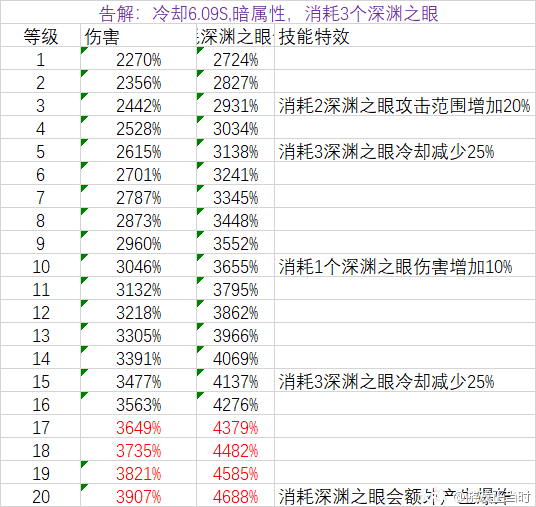The image size is (536, 507).
Task: Select the cell showing 2442%
Action: click(138, 104)
